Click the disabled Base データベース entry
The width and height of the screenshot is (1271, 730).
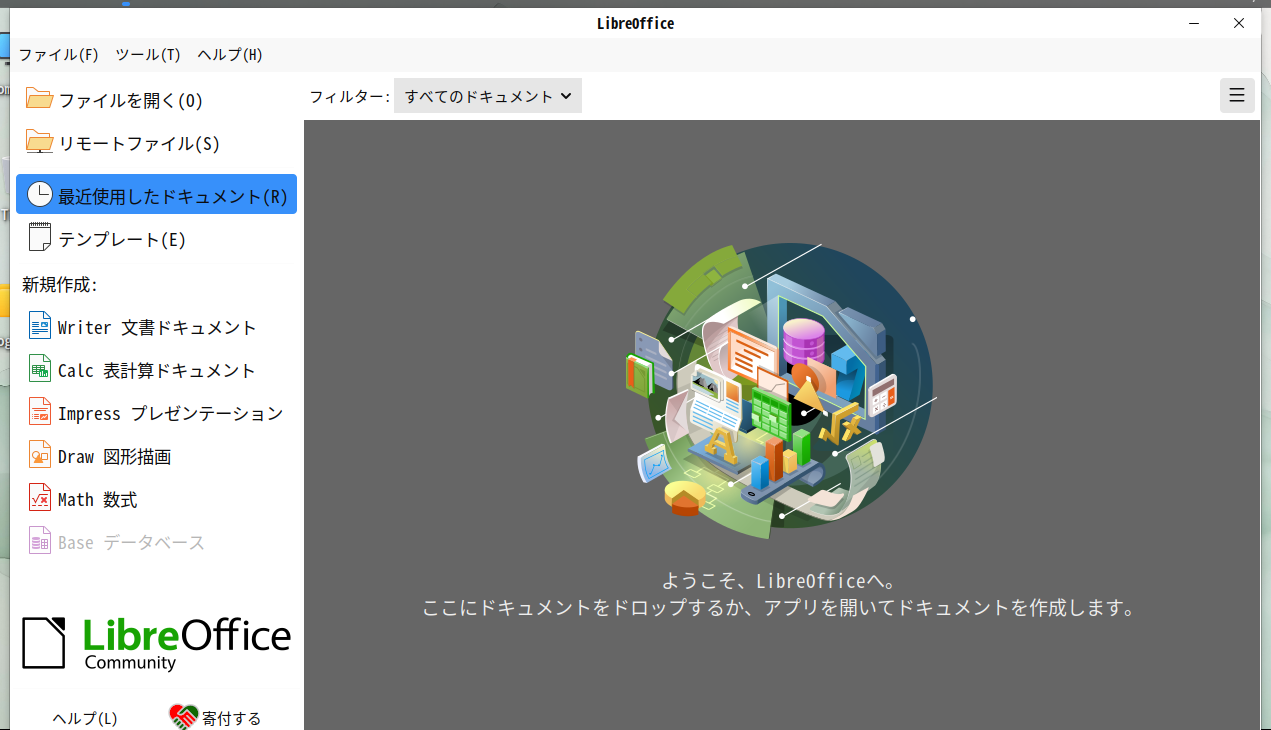pyautogui.click(x=157, y=542)
